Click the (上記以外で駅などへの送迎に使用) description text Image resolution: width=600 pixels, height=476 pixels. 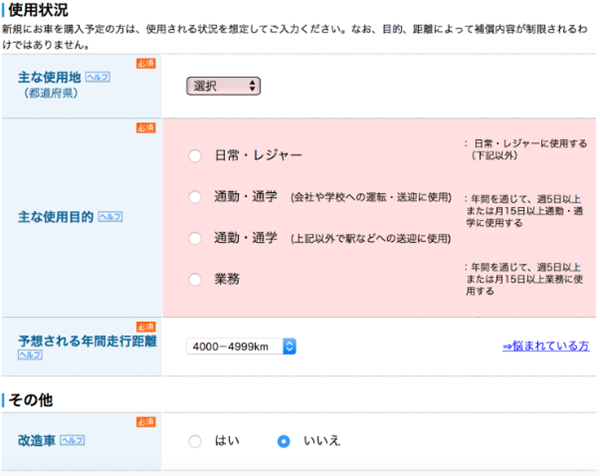370,239
